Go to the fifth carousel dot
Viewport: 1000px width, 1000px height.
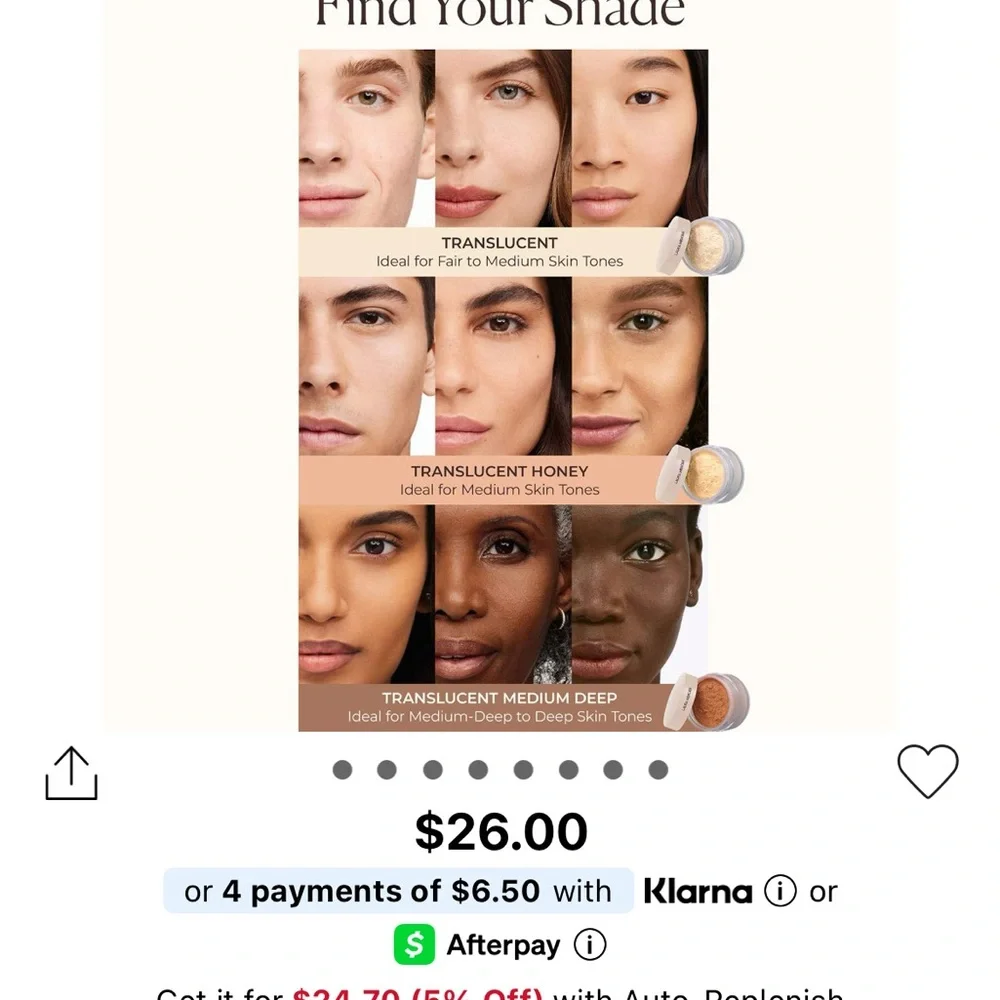click(x=523, y=769)
